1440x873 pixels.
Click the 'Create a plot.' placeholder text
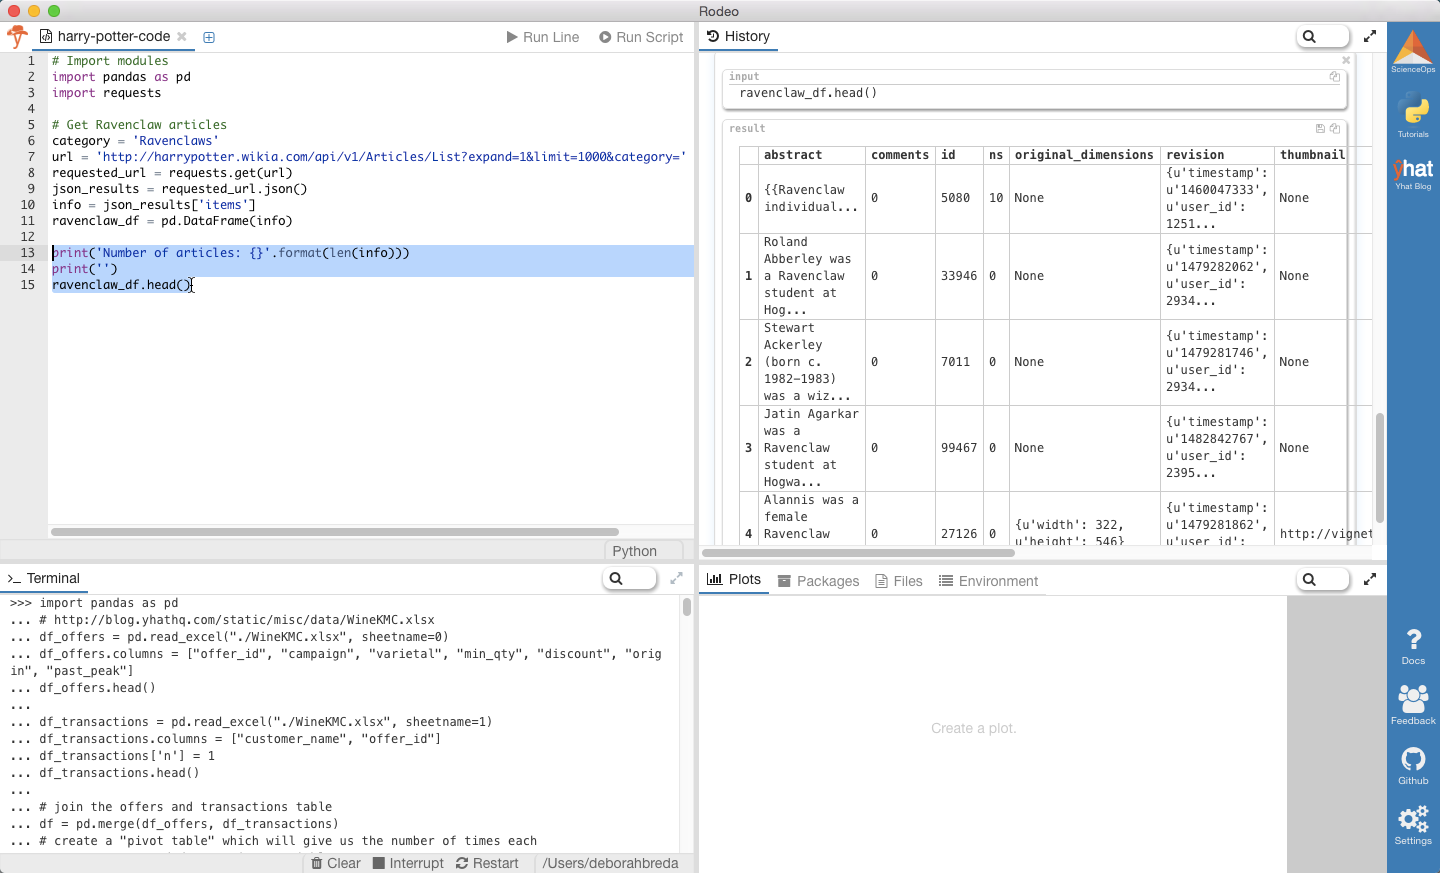[x=973, y=728]
